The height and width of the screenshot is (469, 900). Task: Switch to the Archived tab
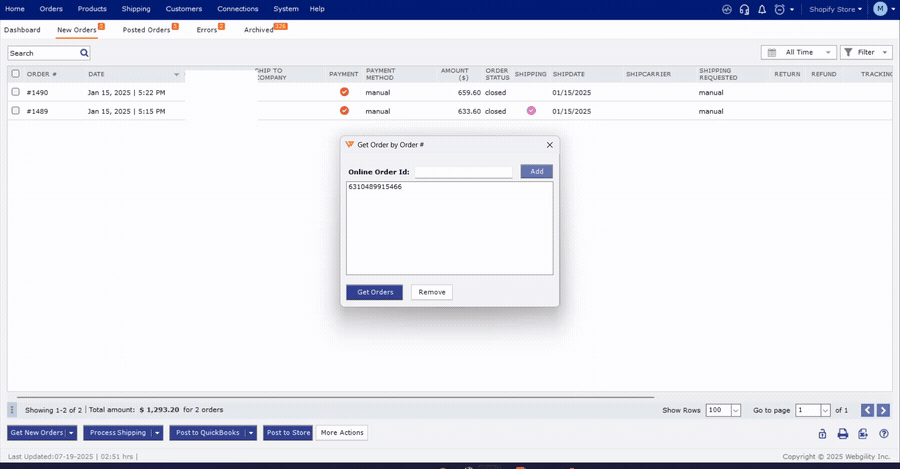point(259,30)
